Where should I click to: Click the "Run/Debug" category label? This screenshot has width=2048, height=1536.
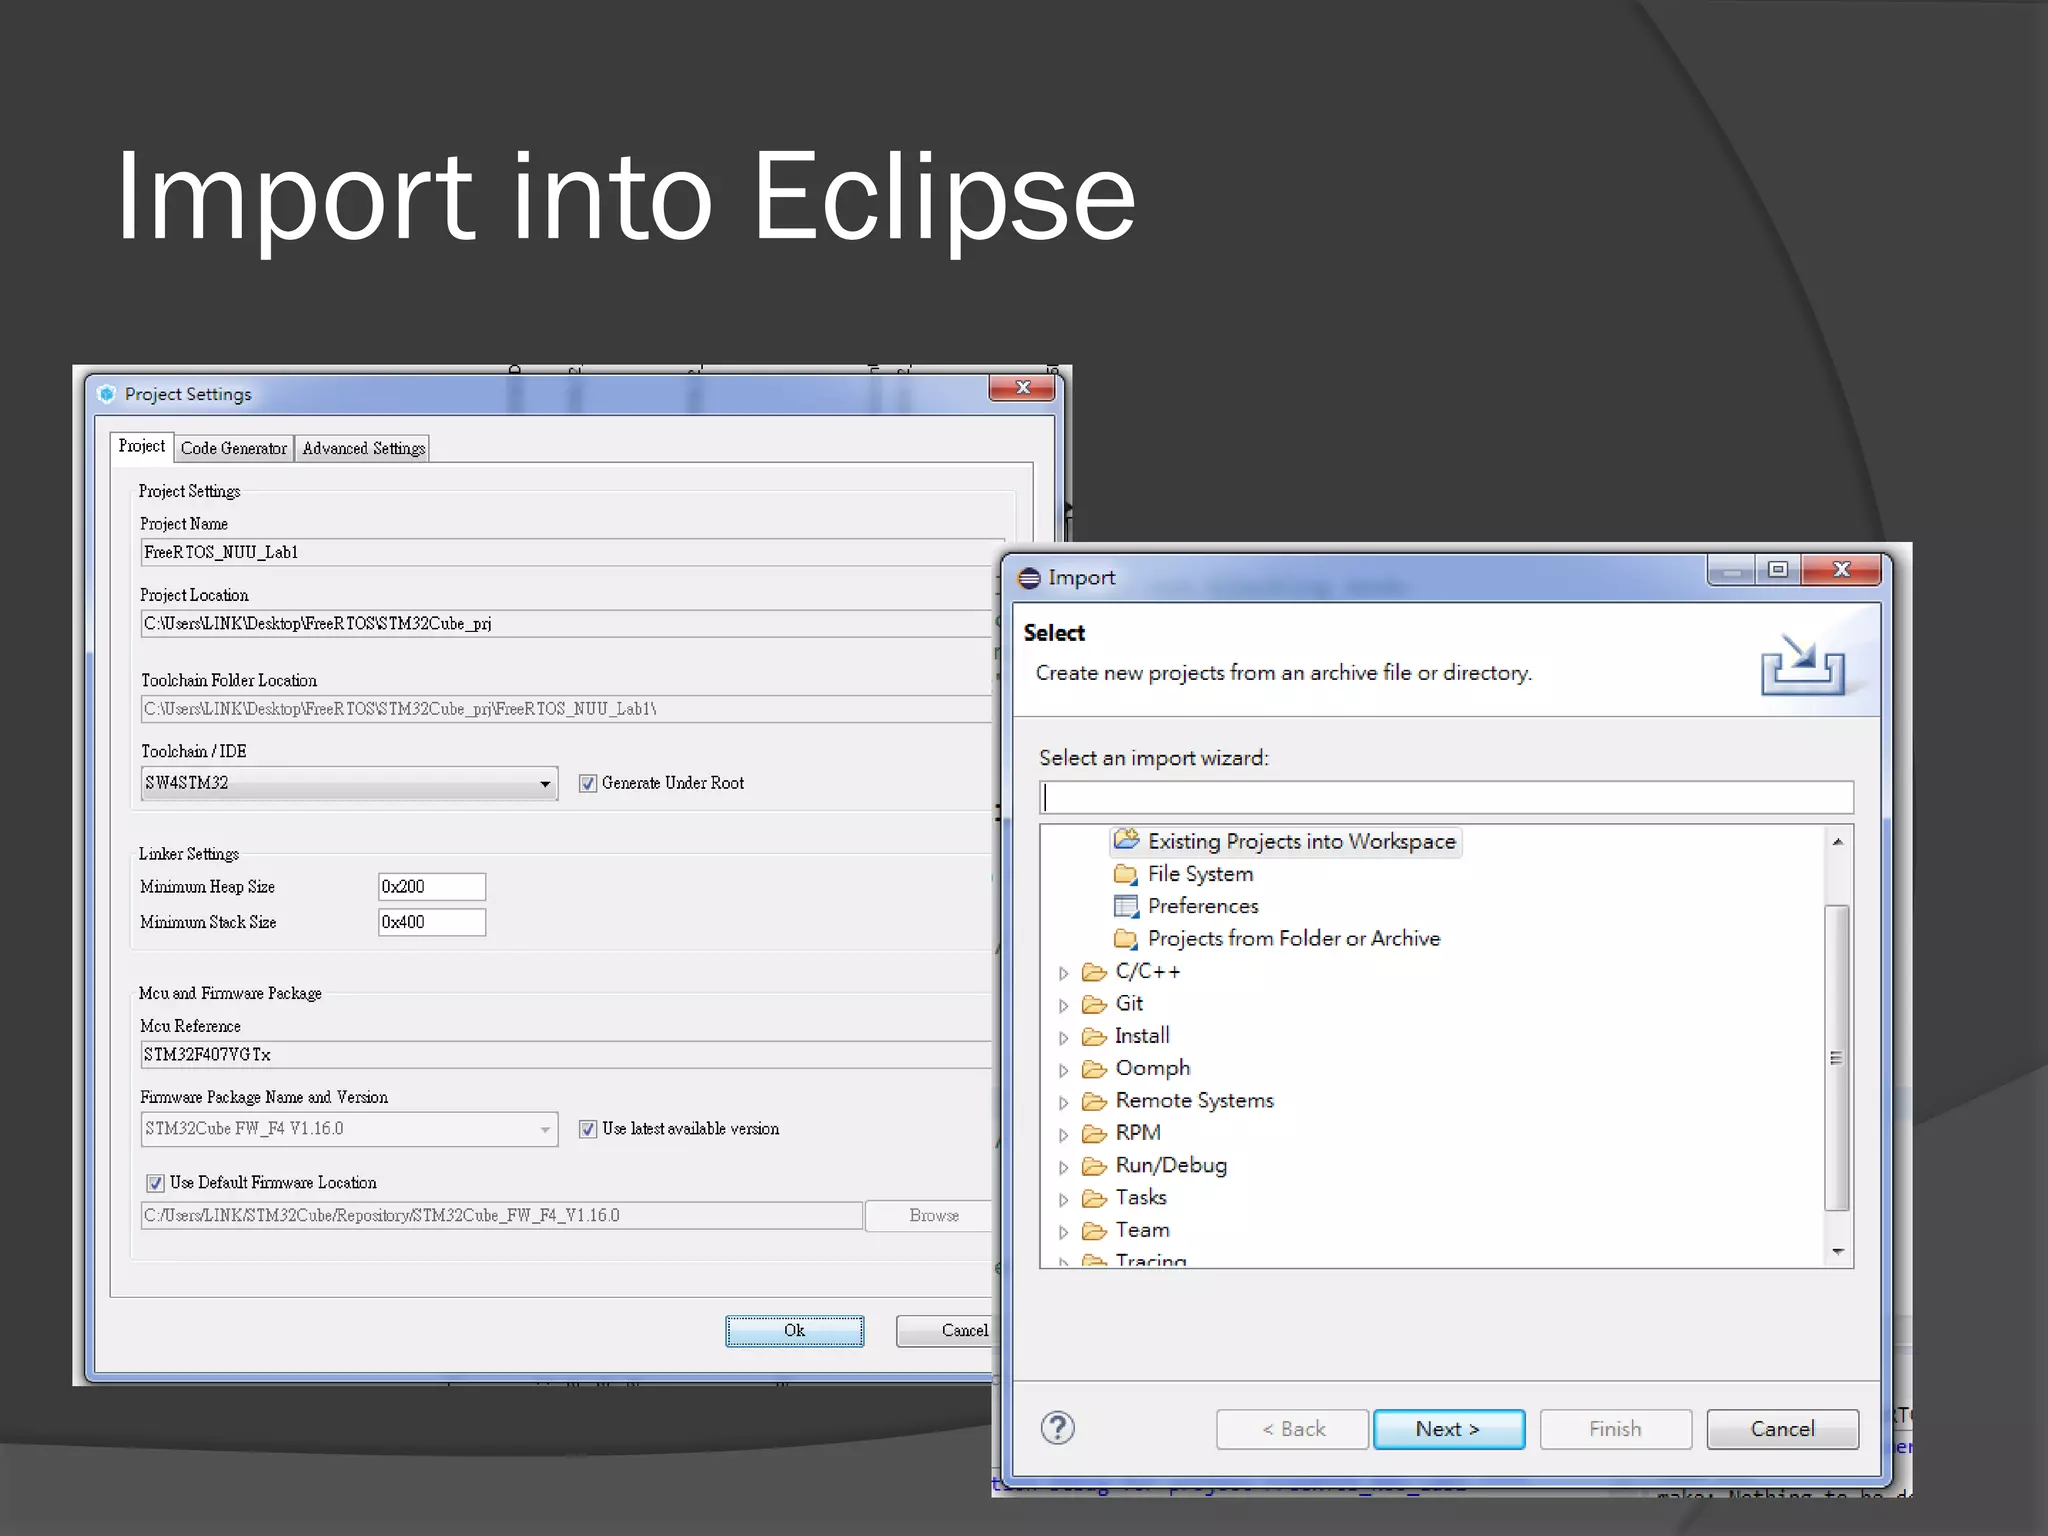coord(1172,1166)
